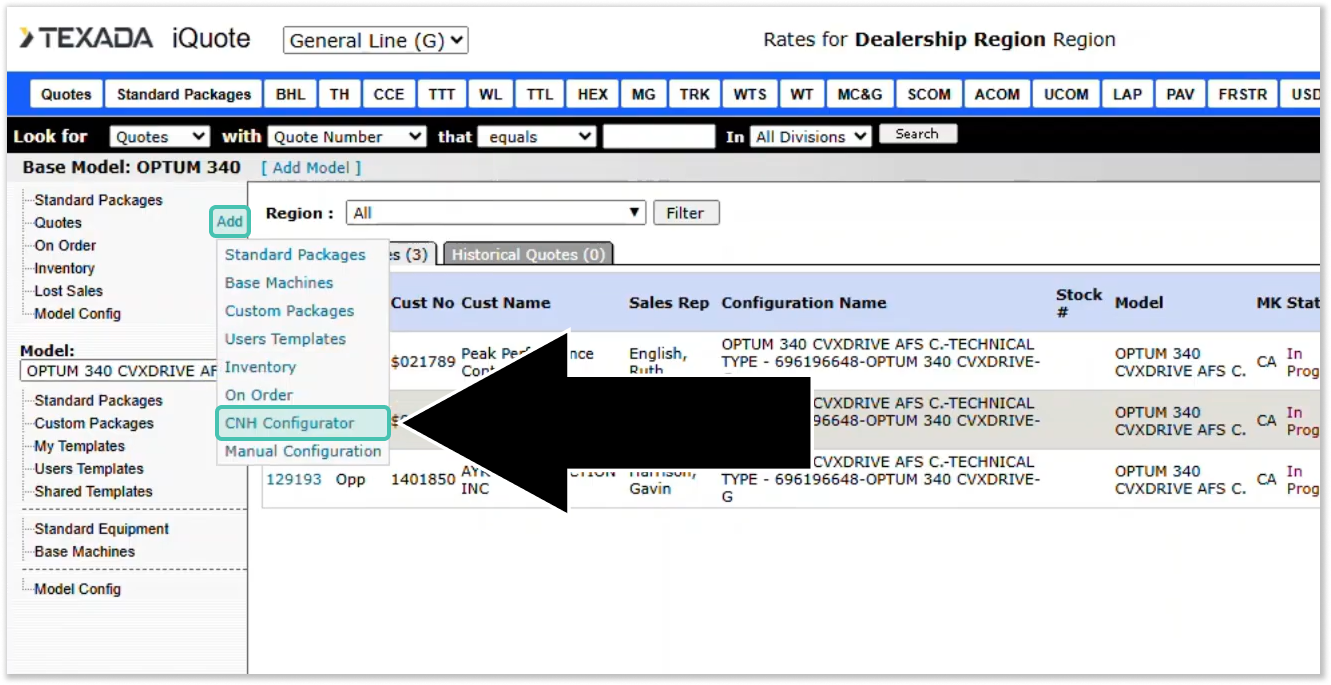Select the TRK category tab
The height and width of the screenshot is (685, 1331).
[695, 94]
